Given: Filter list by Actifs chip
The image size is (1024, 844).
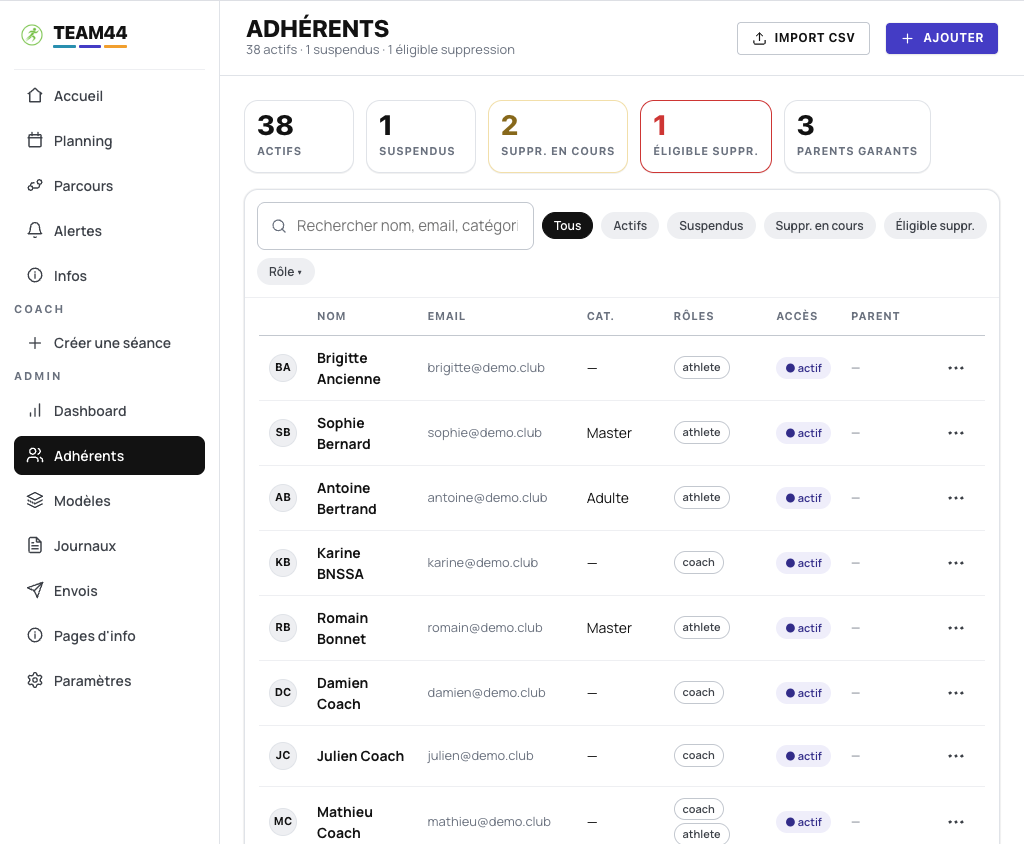Looking at the screenshot, I should (x=630, y=225).
